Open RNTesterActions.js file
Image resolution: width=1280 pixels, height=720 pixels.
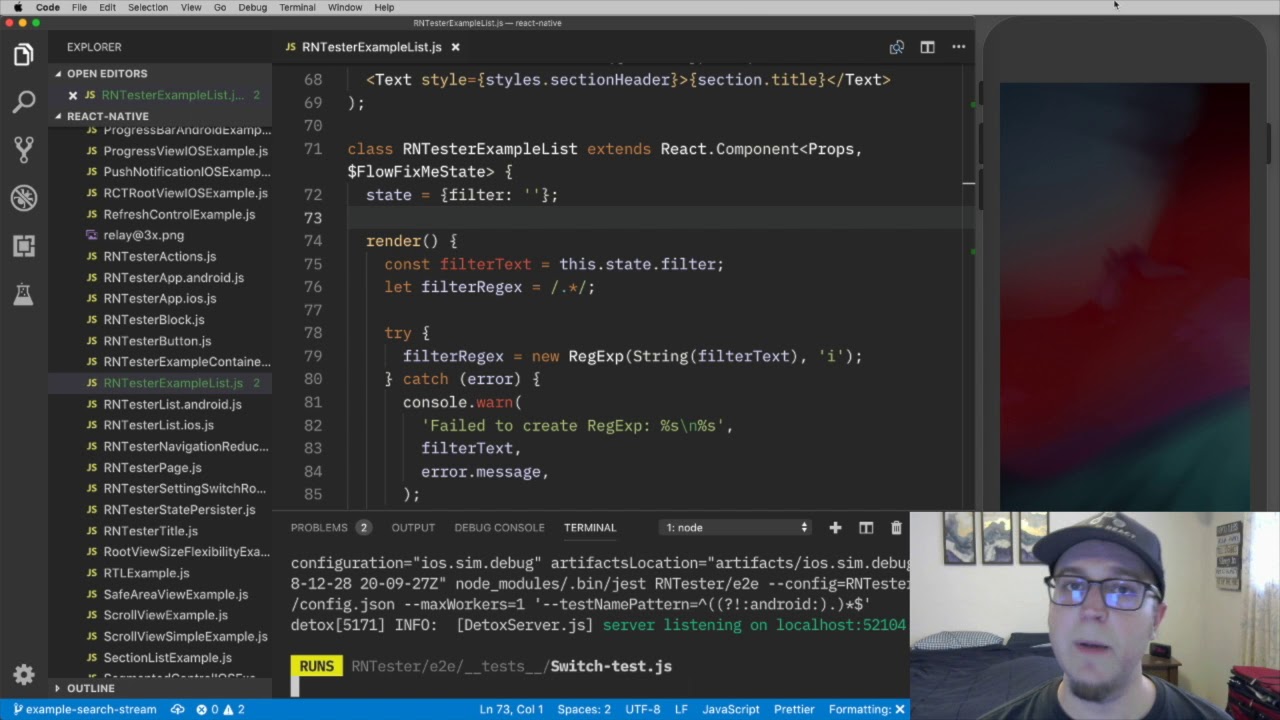(159, 256)
